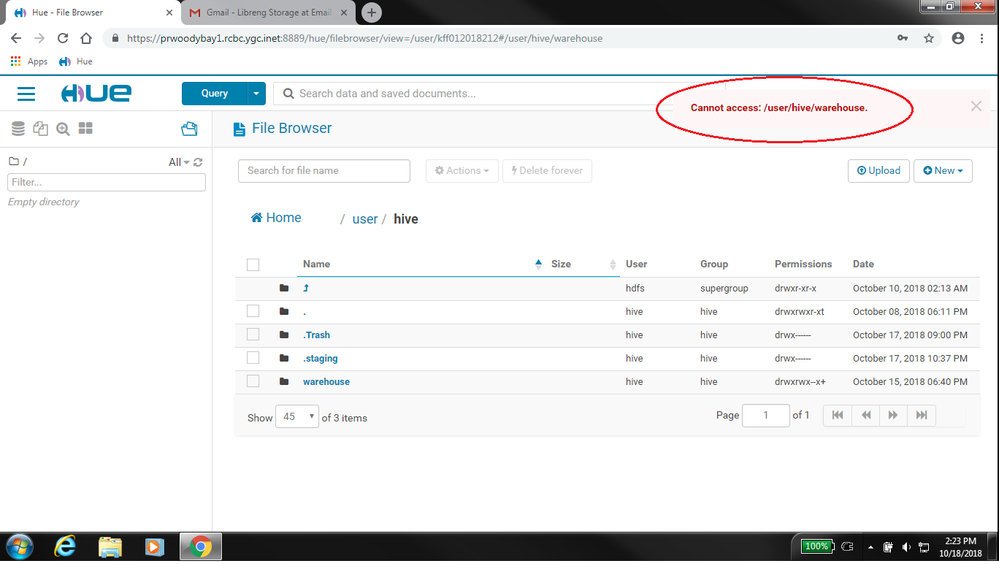Viewport: 999px width, 564px height.
Task: Focus the Search data and saved documents field
Action: pyautogui.click(x=471, y=94)
